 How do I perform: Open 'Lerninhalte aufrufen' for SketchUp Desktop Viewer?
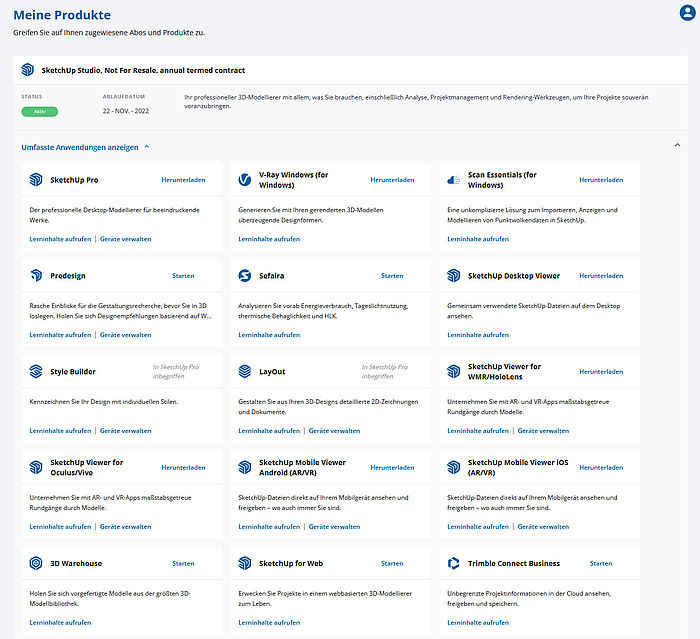(478, 334)
